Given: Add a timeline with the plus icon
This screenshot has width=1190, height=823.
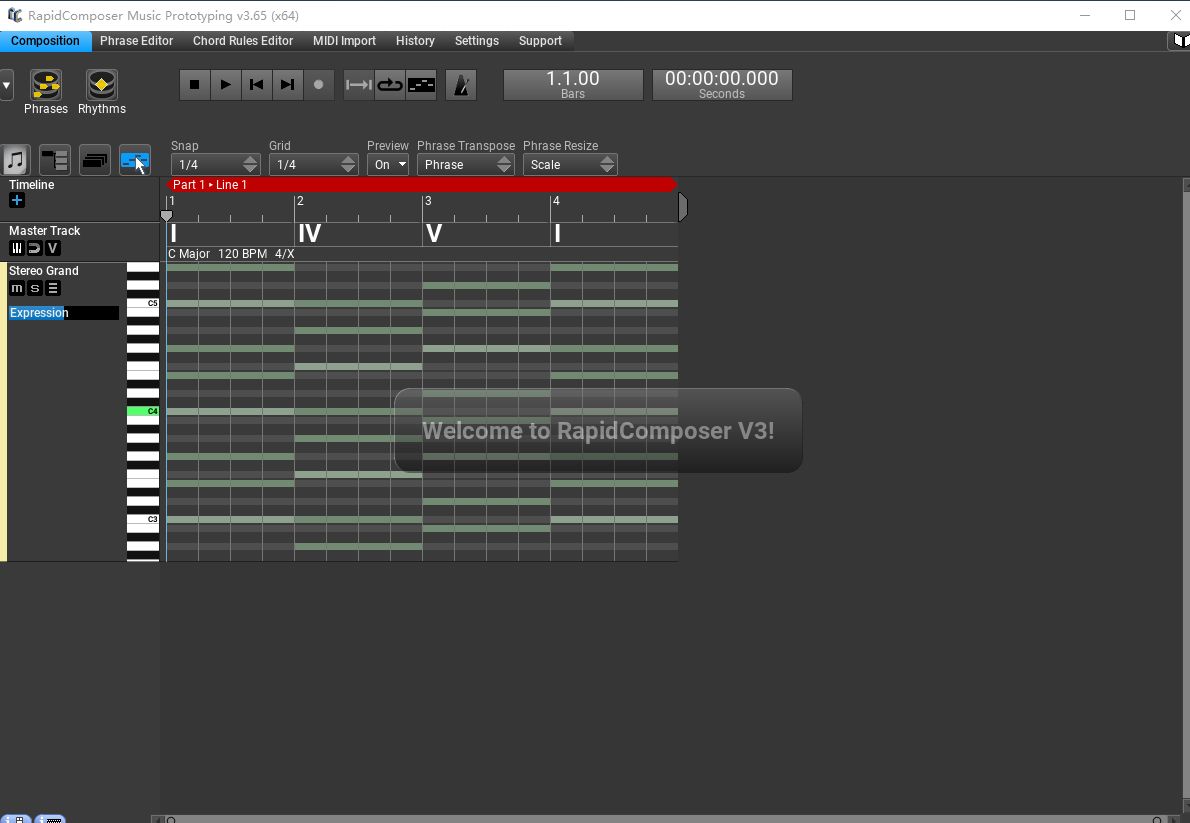Looking at the screenshot, I should pyautogui.click(x=17, y=200).
